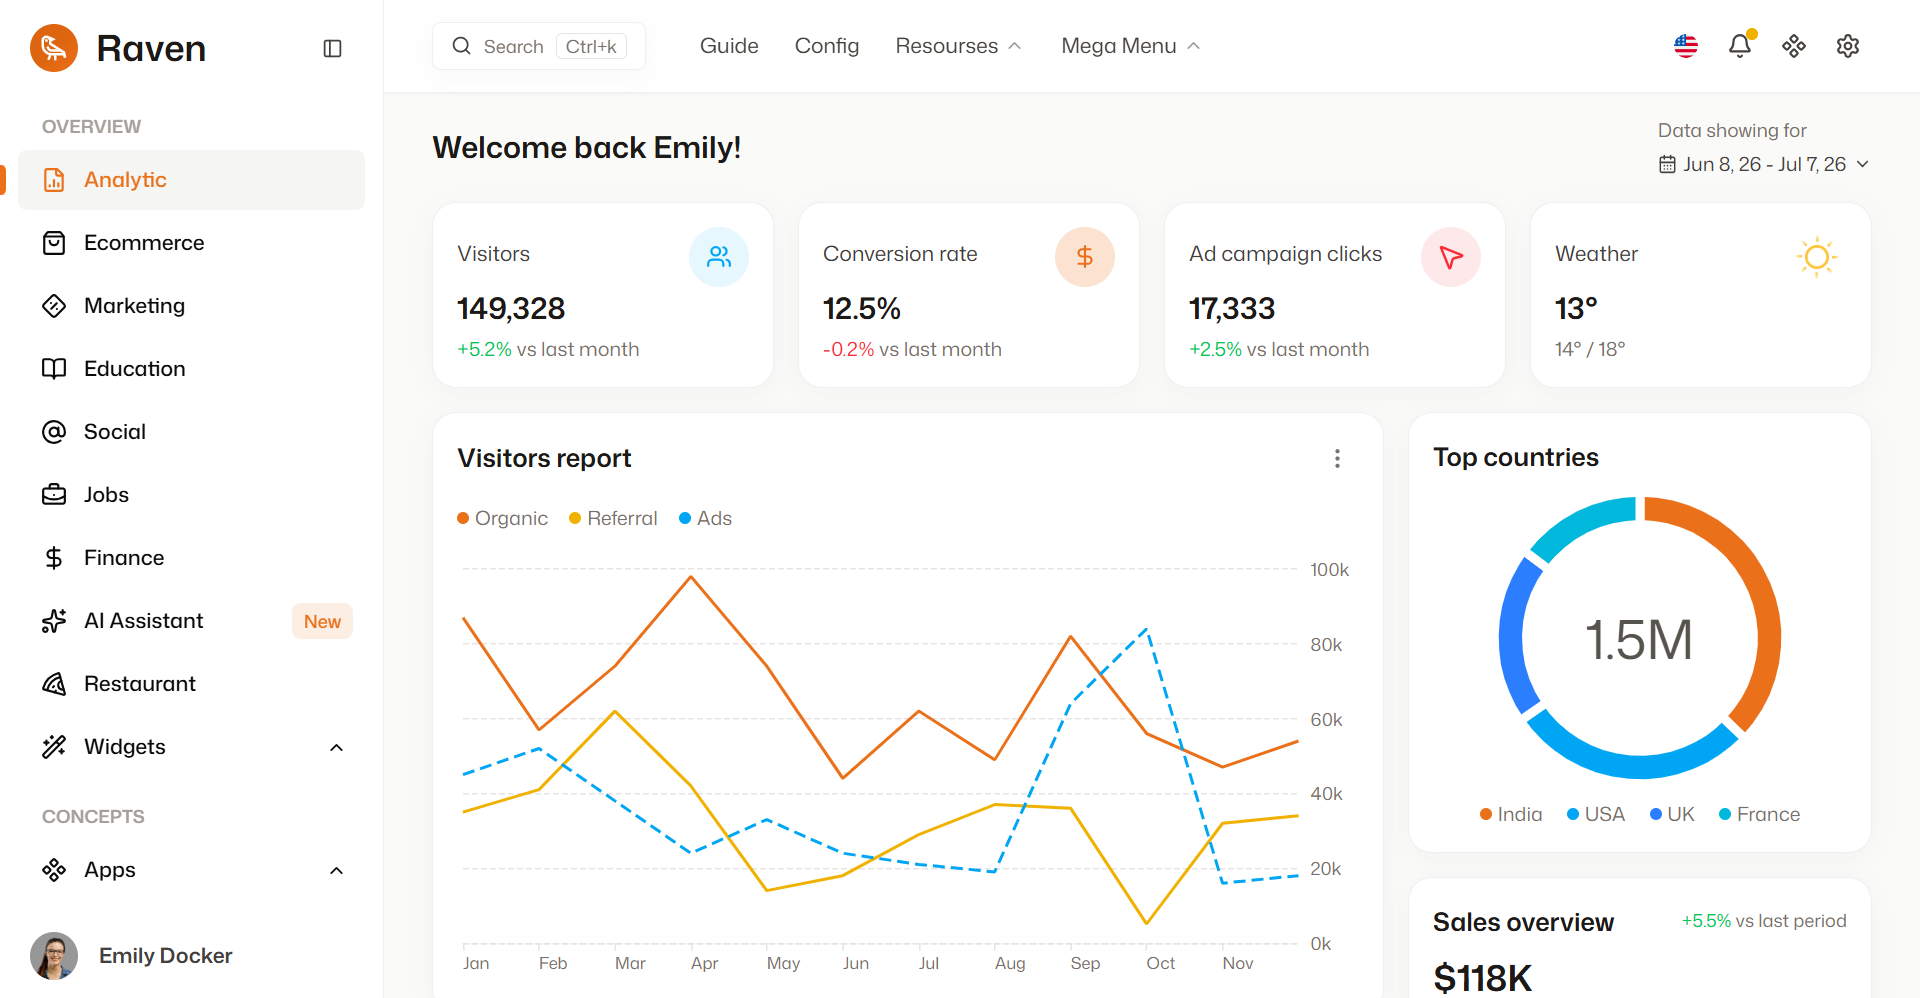Viewport: 1920px width, 998px height.
Task: Toggle the Referral series in chart legend
Action: [613, 518]
